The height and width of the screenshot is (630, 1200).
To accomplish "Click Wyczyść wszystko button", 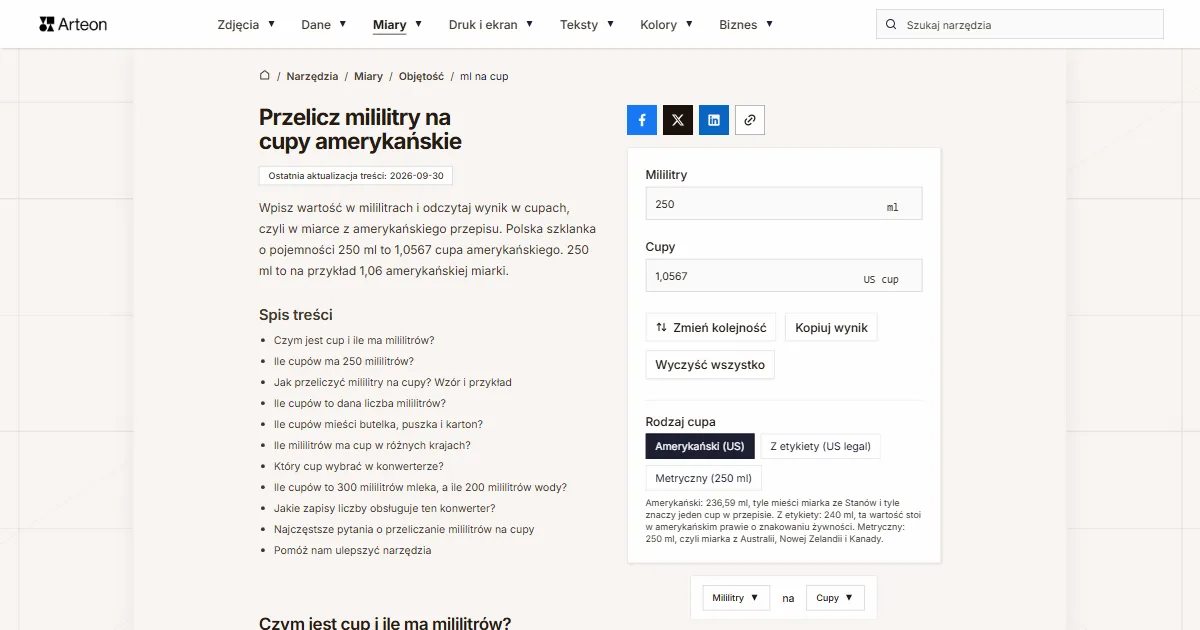I will (710, 365).
